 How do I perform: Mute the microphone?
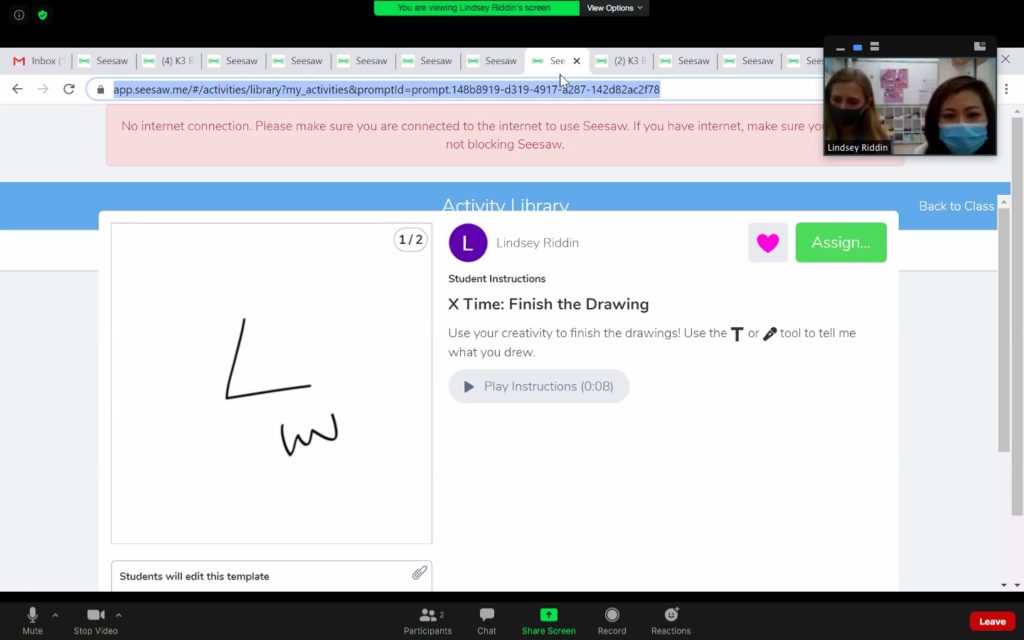(32, 615)
